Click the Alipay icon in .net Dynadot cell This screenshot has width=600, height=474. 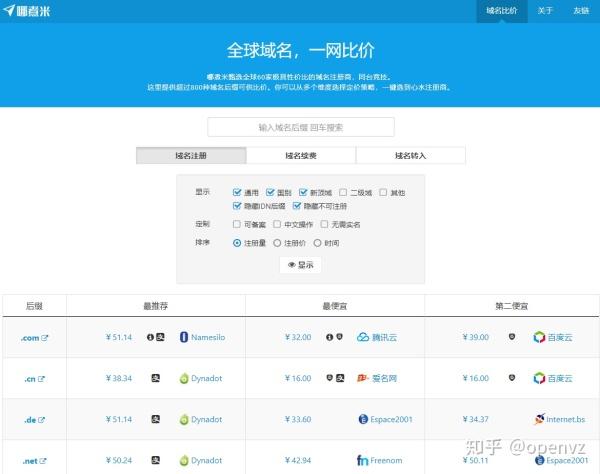[x=155, y=460]
